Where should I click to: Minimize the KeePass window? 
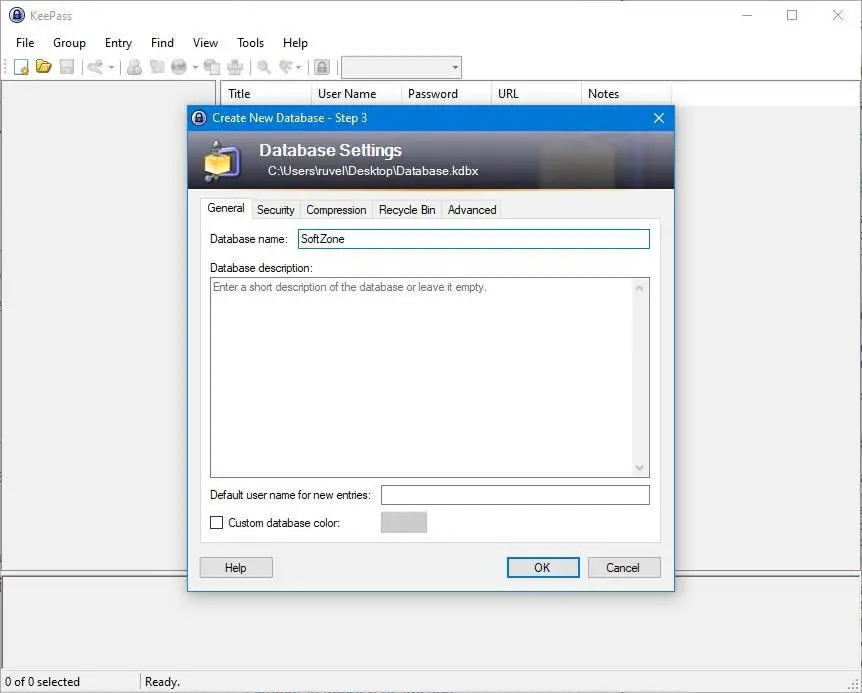(x=747, y=15)
